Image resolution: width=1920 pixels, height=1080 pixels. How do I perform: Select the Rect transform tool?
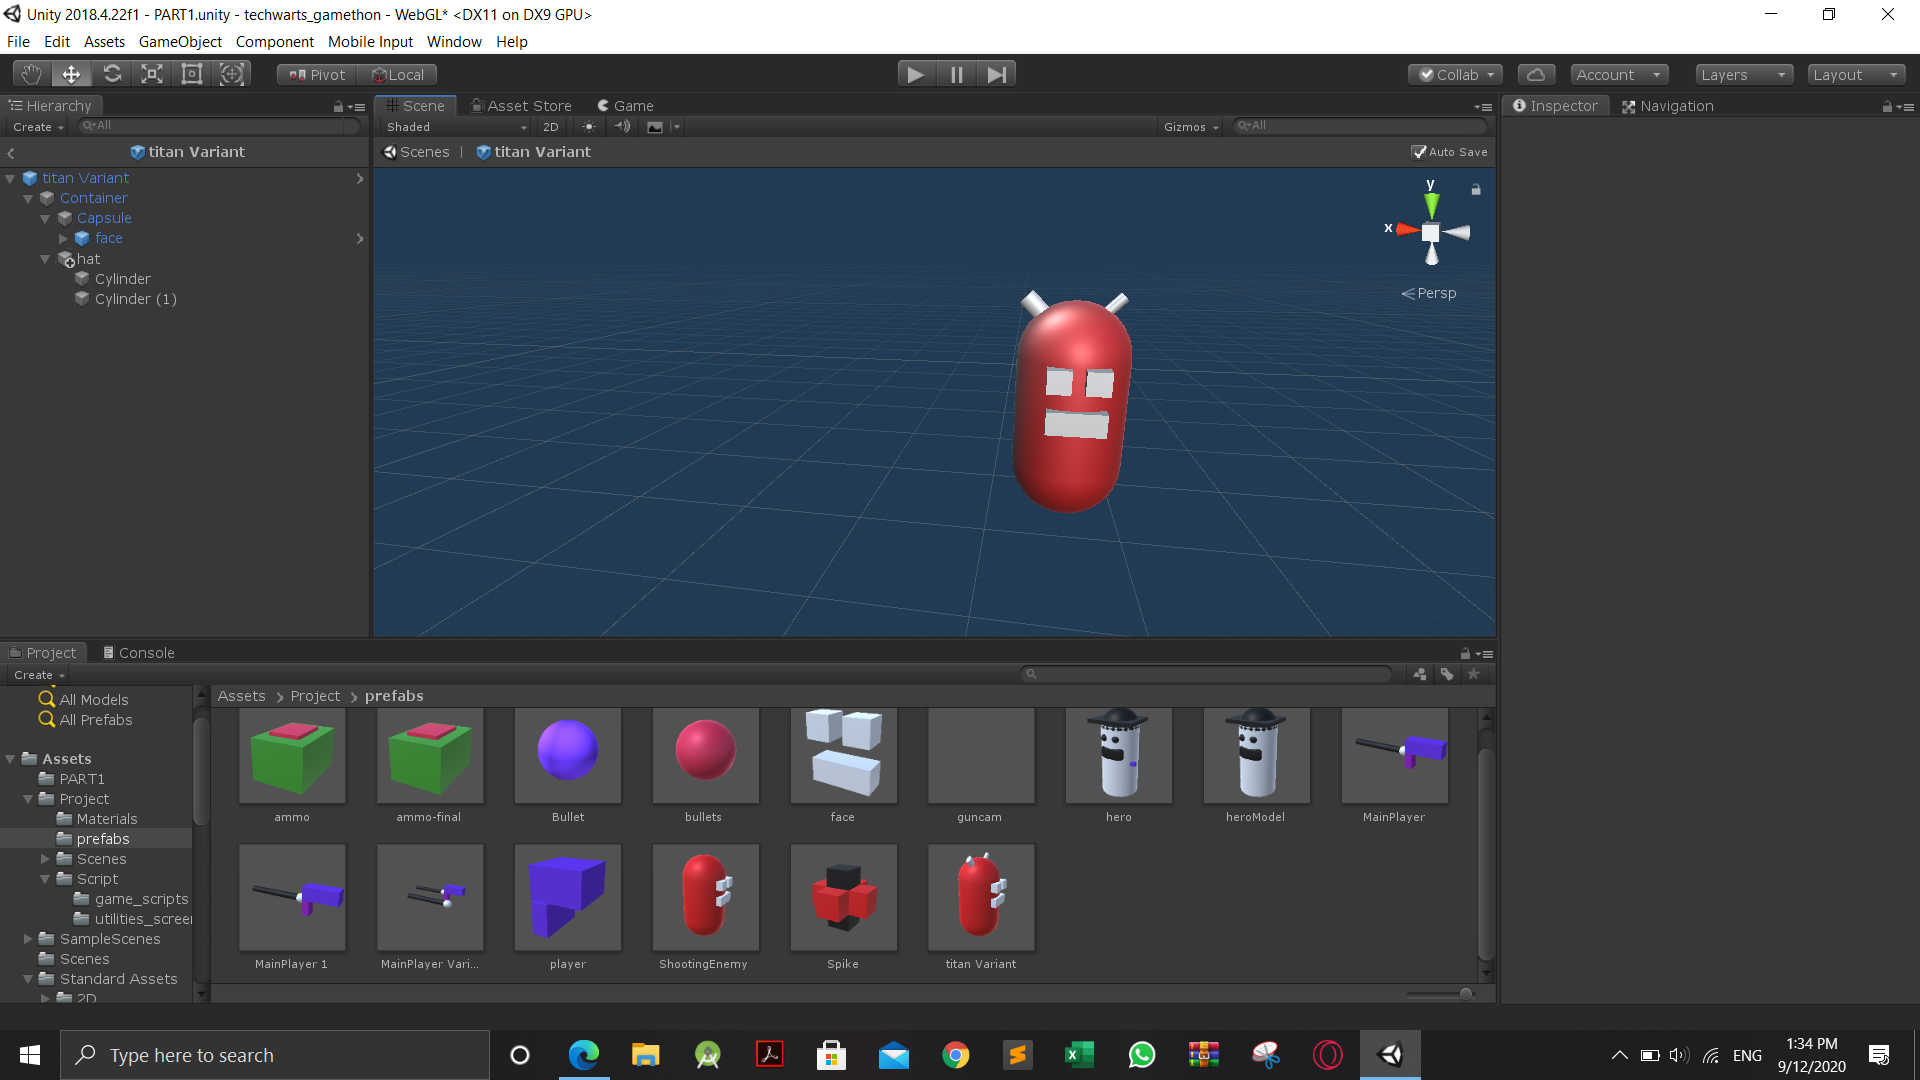[x=192, y=74]
